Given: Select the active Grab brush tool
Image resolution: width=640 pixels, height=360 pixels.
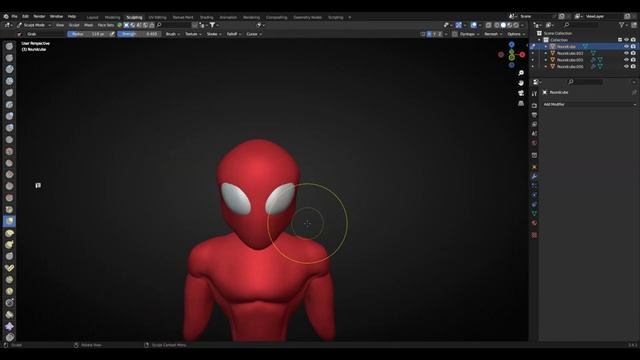Looking at the screenshot, I should click(9, 221).
